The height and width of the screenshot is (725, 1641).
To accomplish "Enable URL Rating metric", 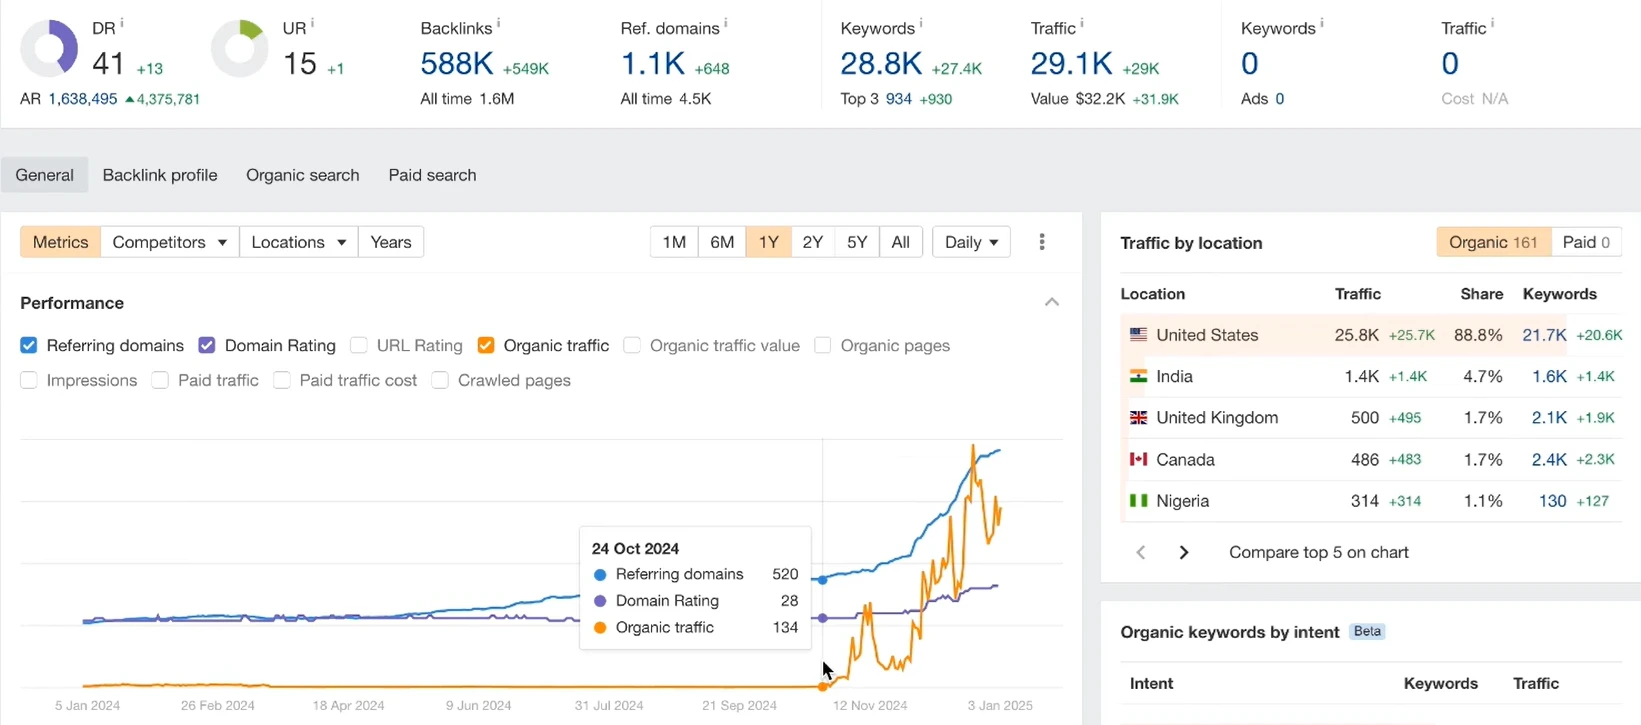I will click(359, 345).
